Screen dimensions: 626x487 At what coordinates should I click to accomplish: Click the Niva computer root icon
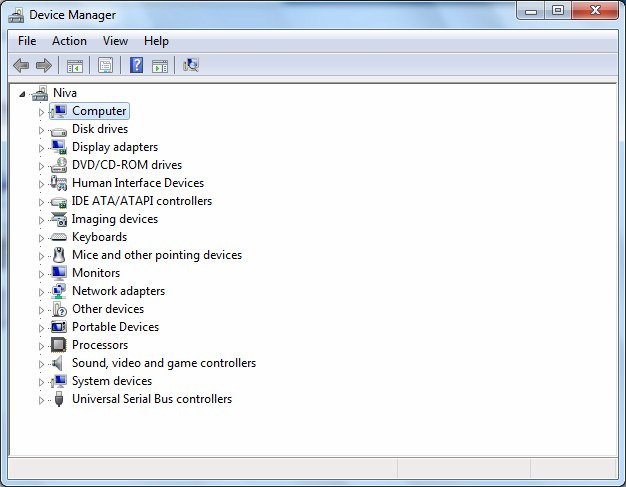pos(40,93)
